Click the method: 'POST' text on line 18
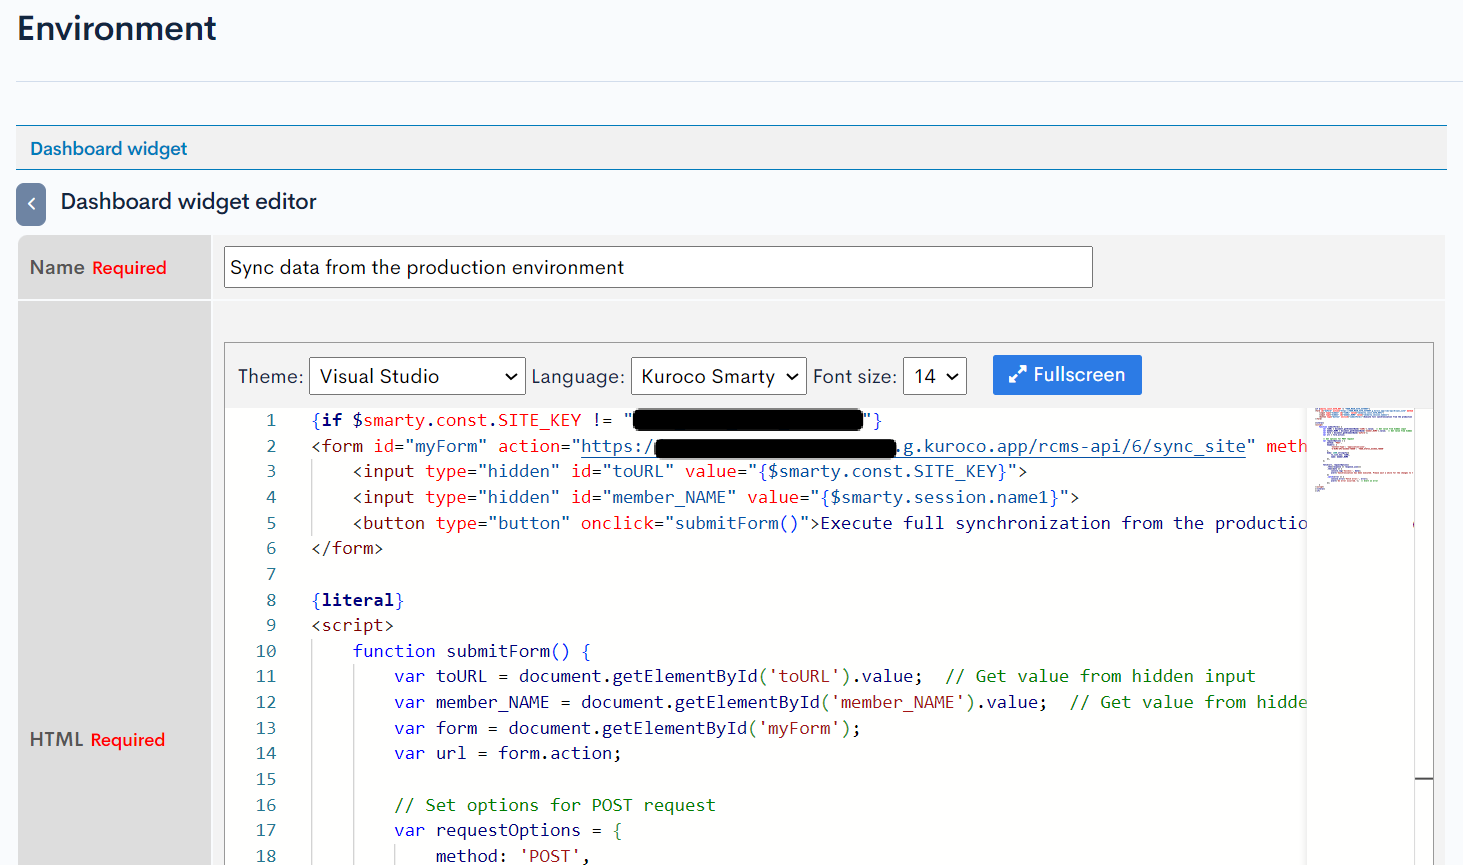Viewport: 1463px width, 865px height. [513, 855]
